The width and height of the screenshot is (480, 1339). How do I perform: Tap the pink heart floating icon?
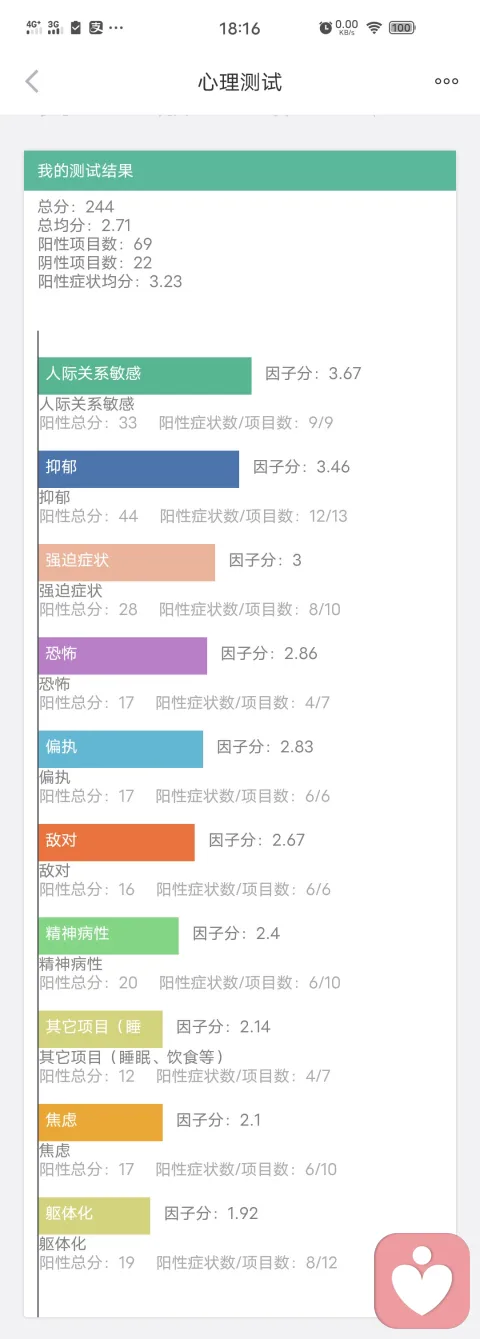(x=422, y=1281)
